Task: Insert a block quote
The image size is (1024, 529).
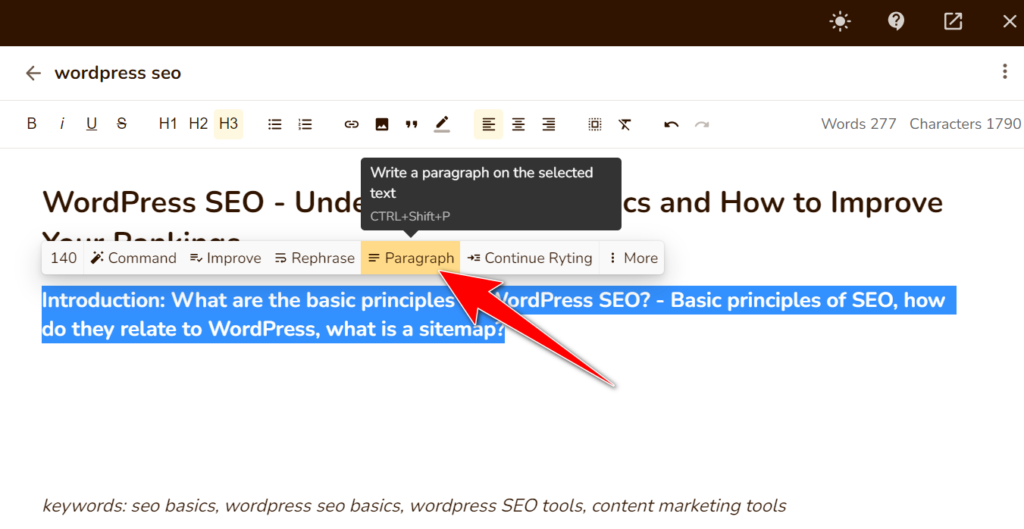Action: click(411, 124)
